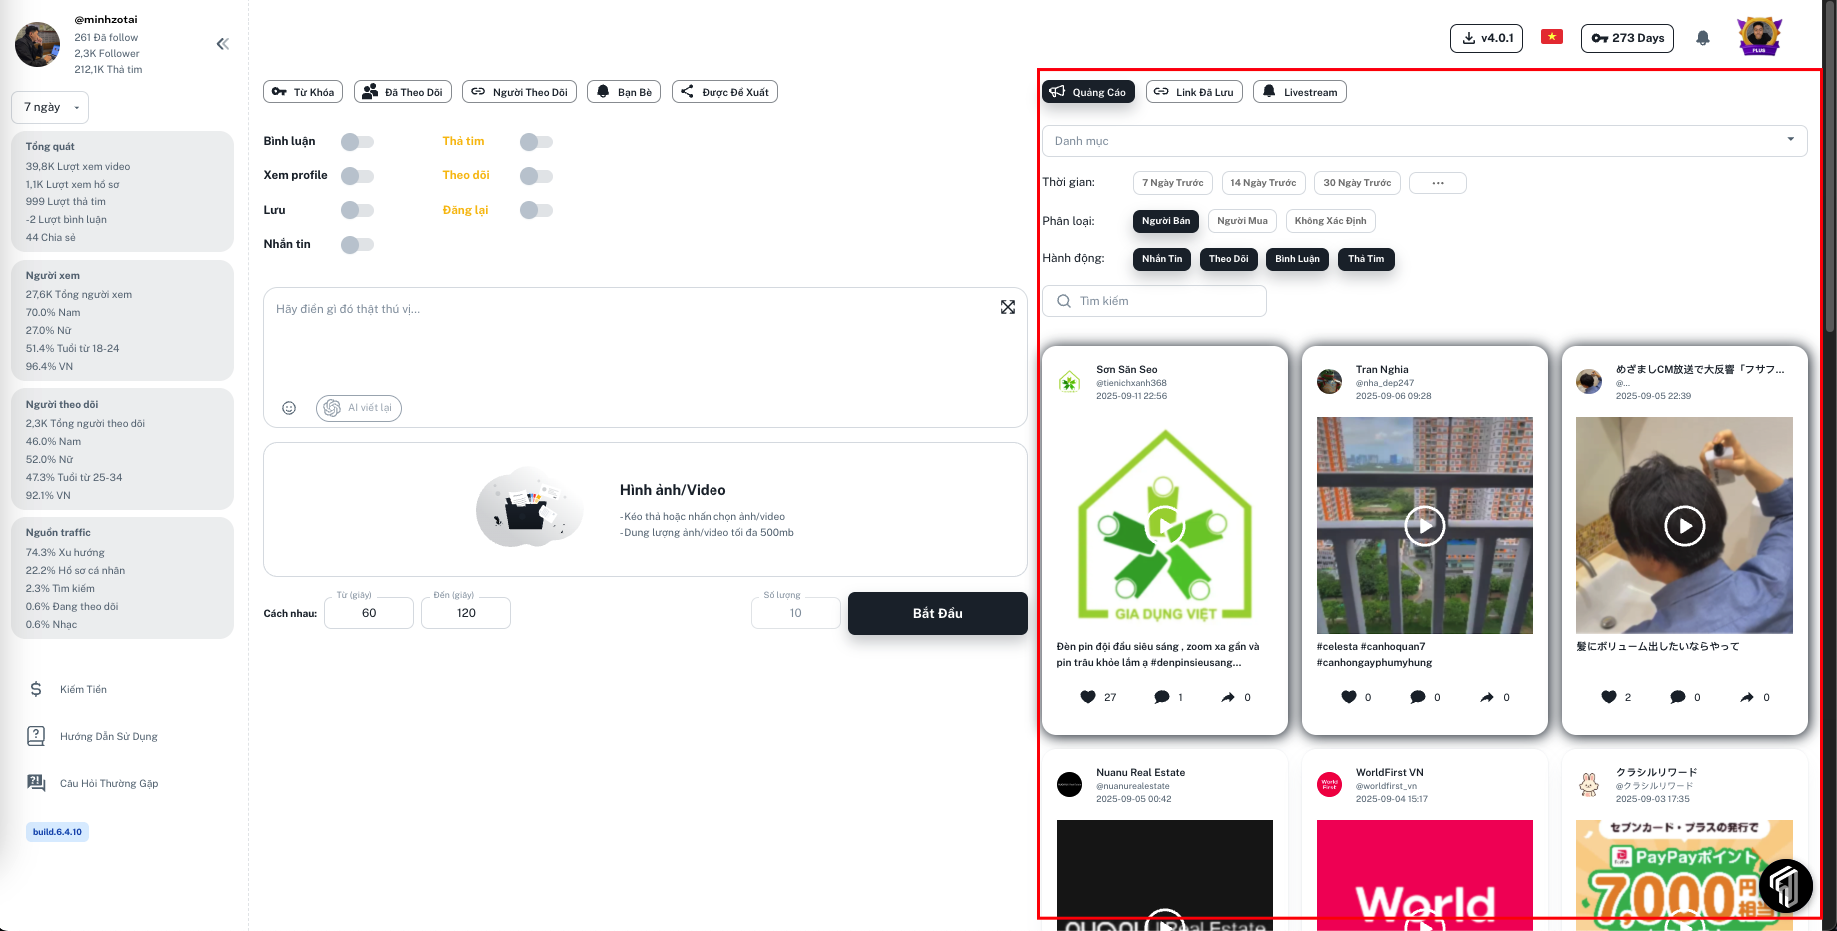Collapse the sidebar with double chevron icon
Viewport: 1837px width, 931px height.
coord(222,44)
